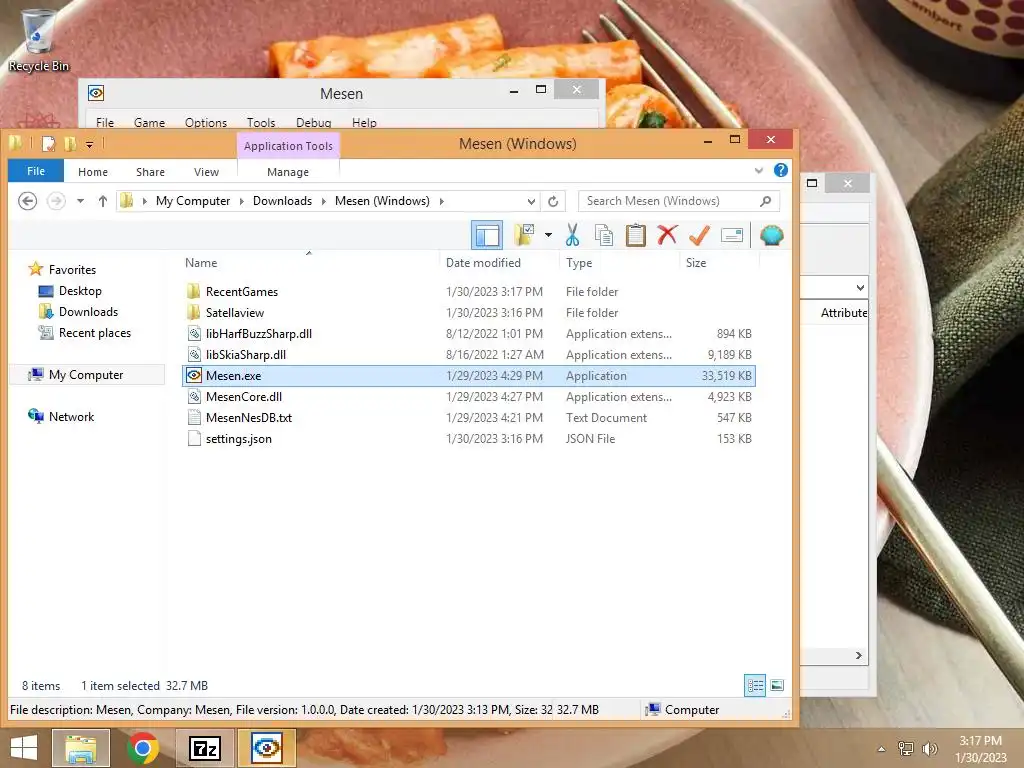The image size is (1024, 768).
Task: Click the teal shell icon in toolbar
Action: coord(771,235)
